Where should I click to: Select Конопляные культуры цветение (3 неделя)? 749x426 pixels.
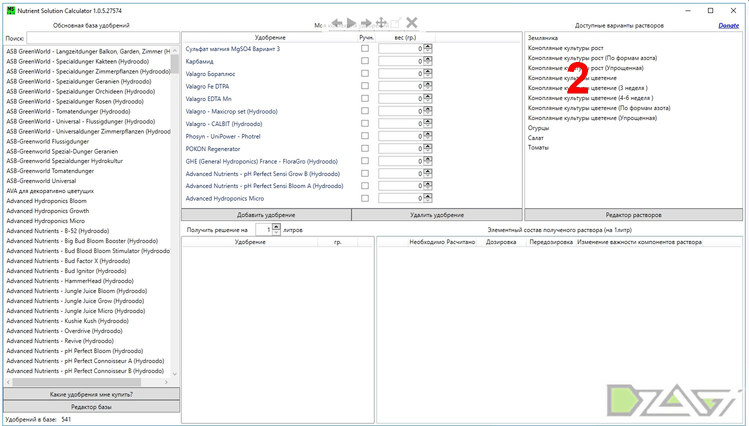(588, 88)
